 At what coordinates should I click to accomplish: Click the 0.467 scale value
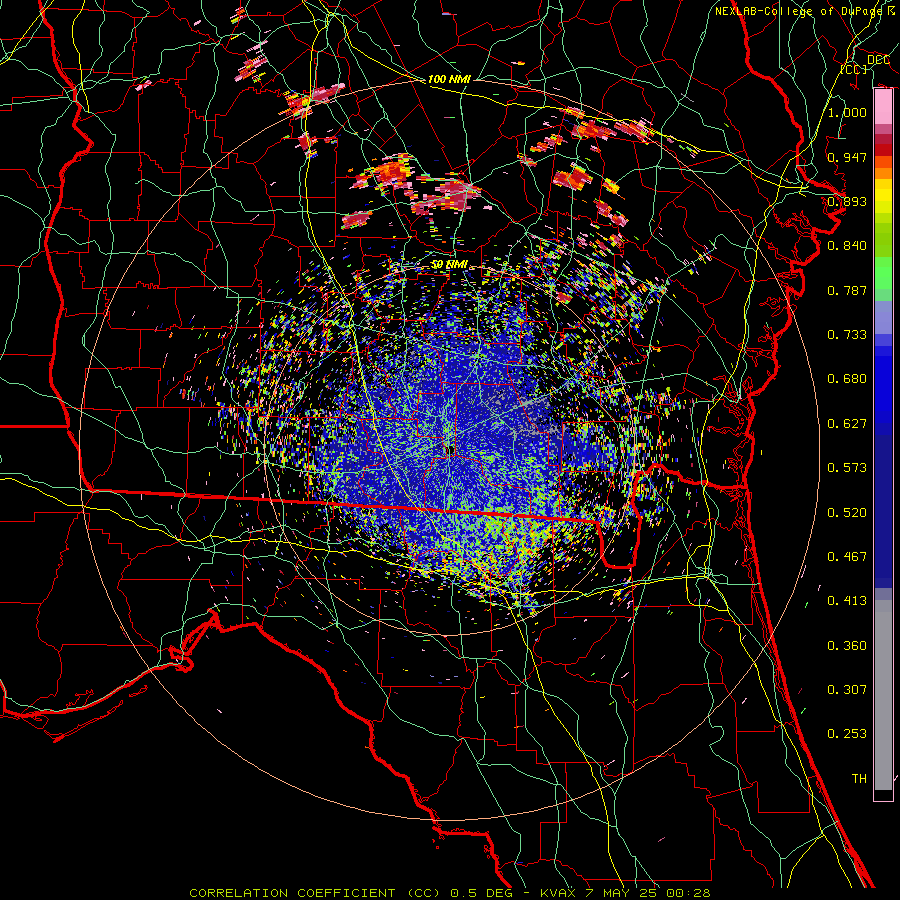coord(847,557)
